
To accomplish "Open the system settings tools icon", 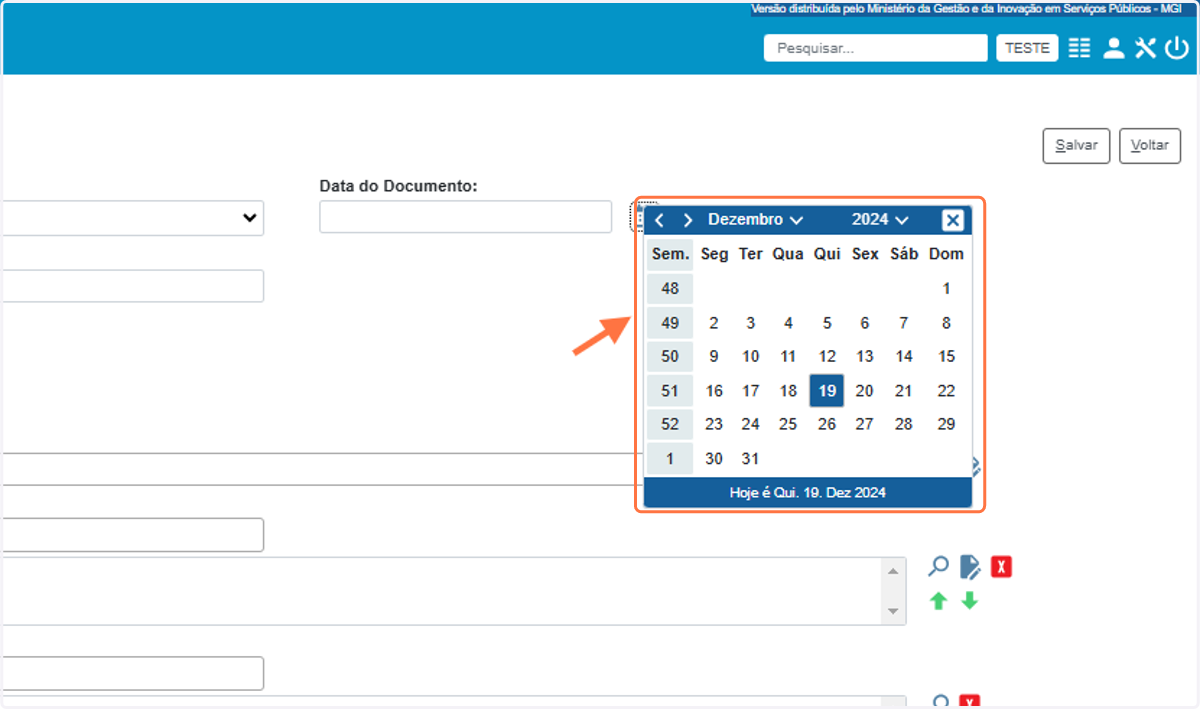I will tap(1145, 48).
